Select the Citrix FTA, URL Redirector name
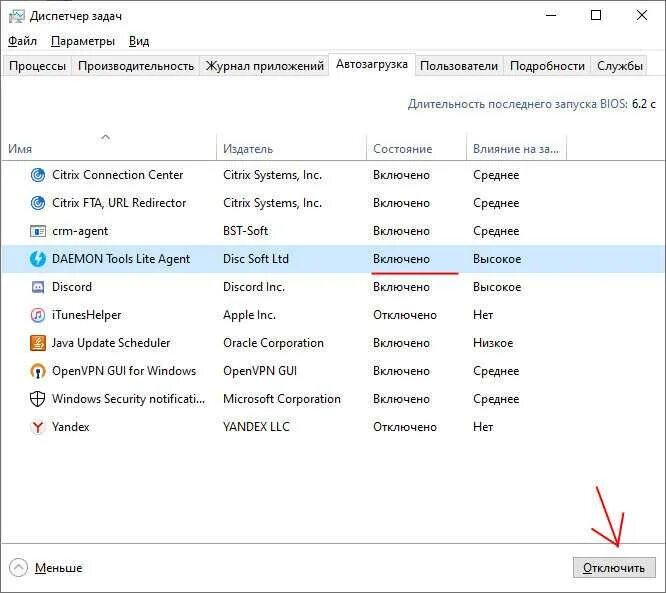This screenshot has height=593, width=666. click(x=119, y=203)
